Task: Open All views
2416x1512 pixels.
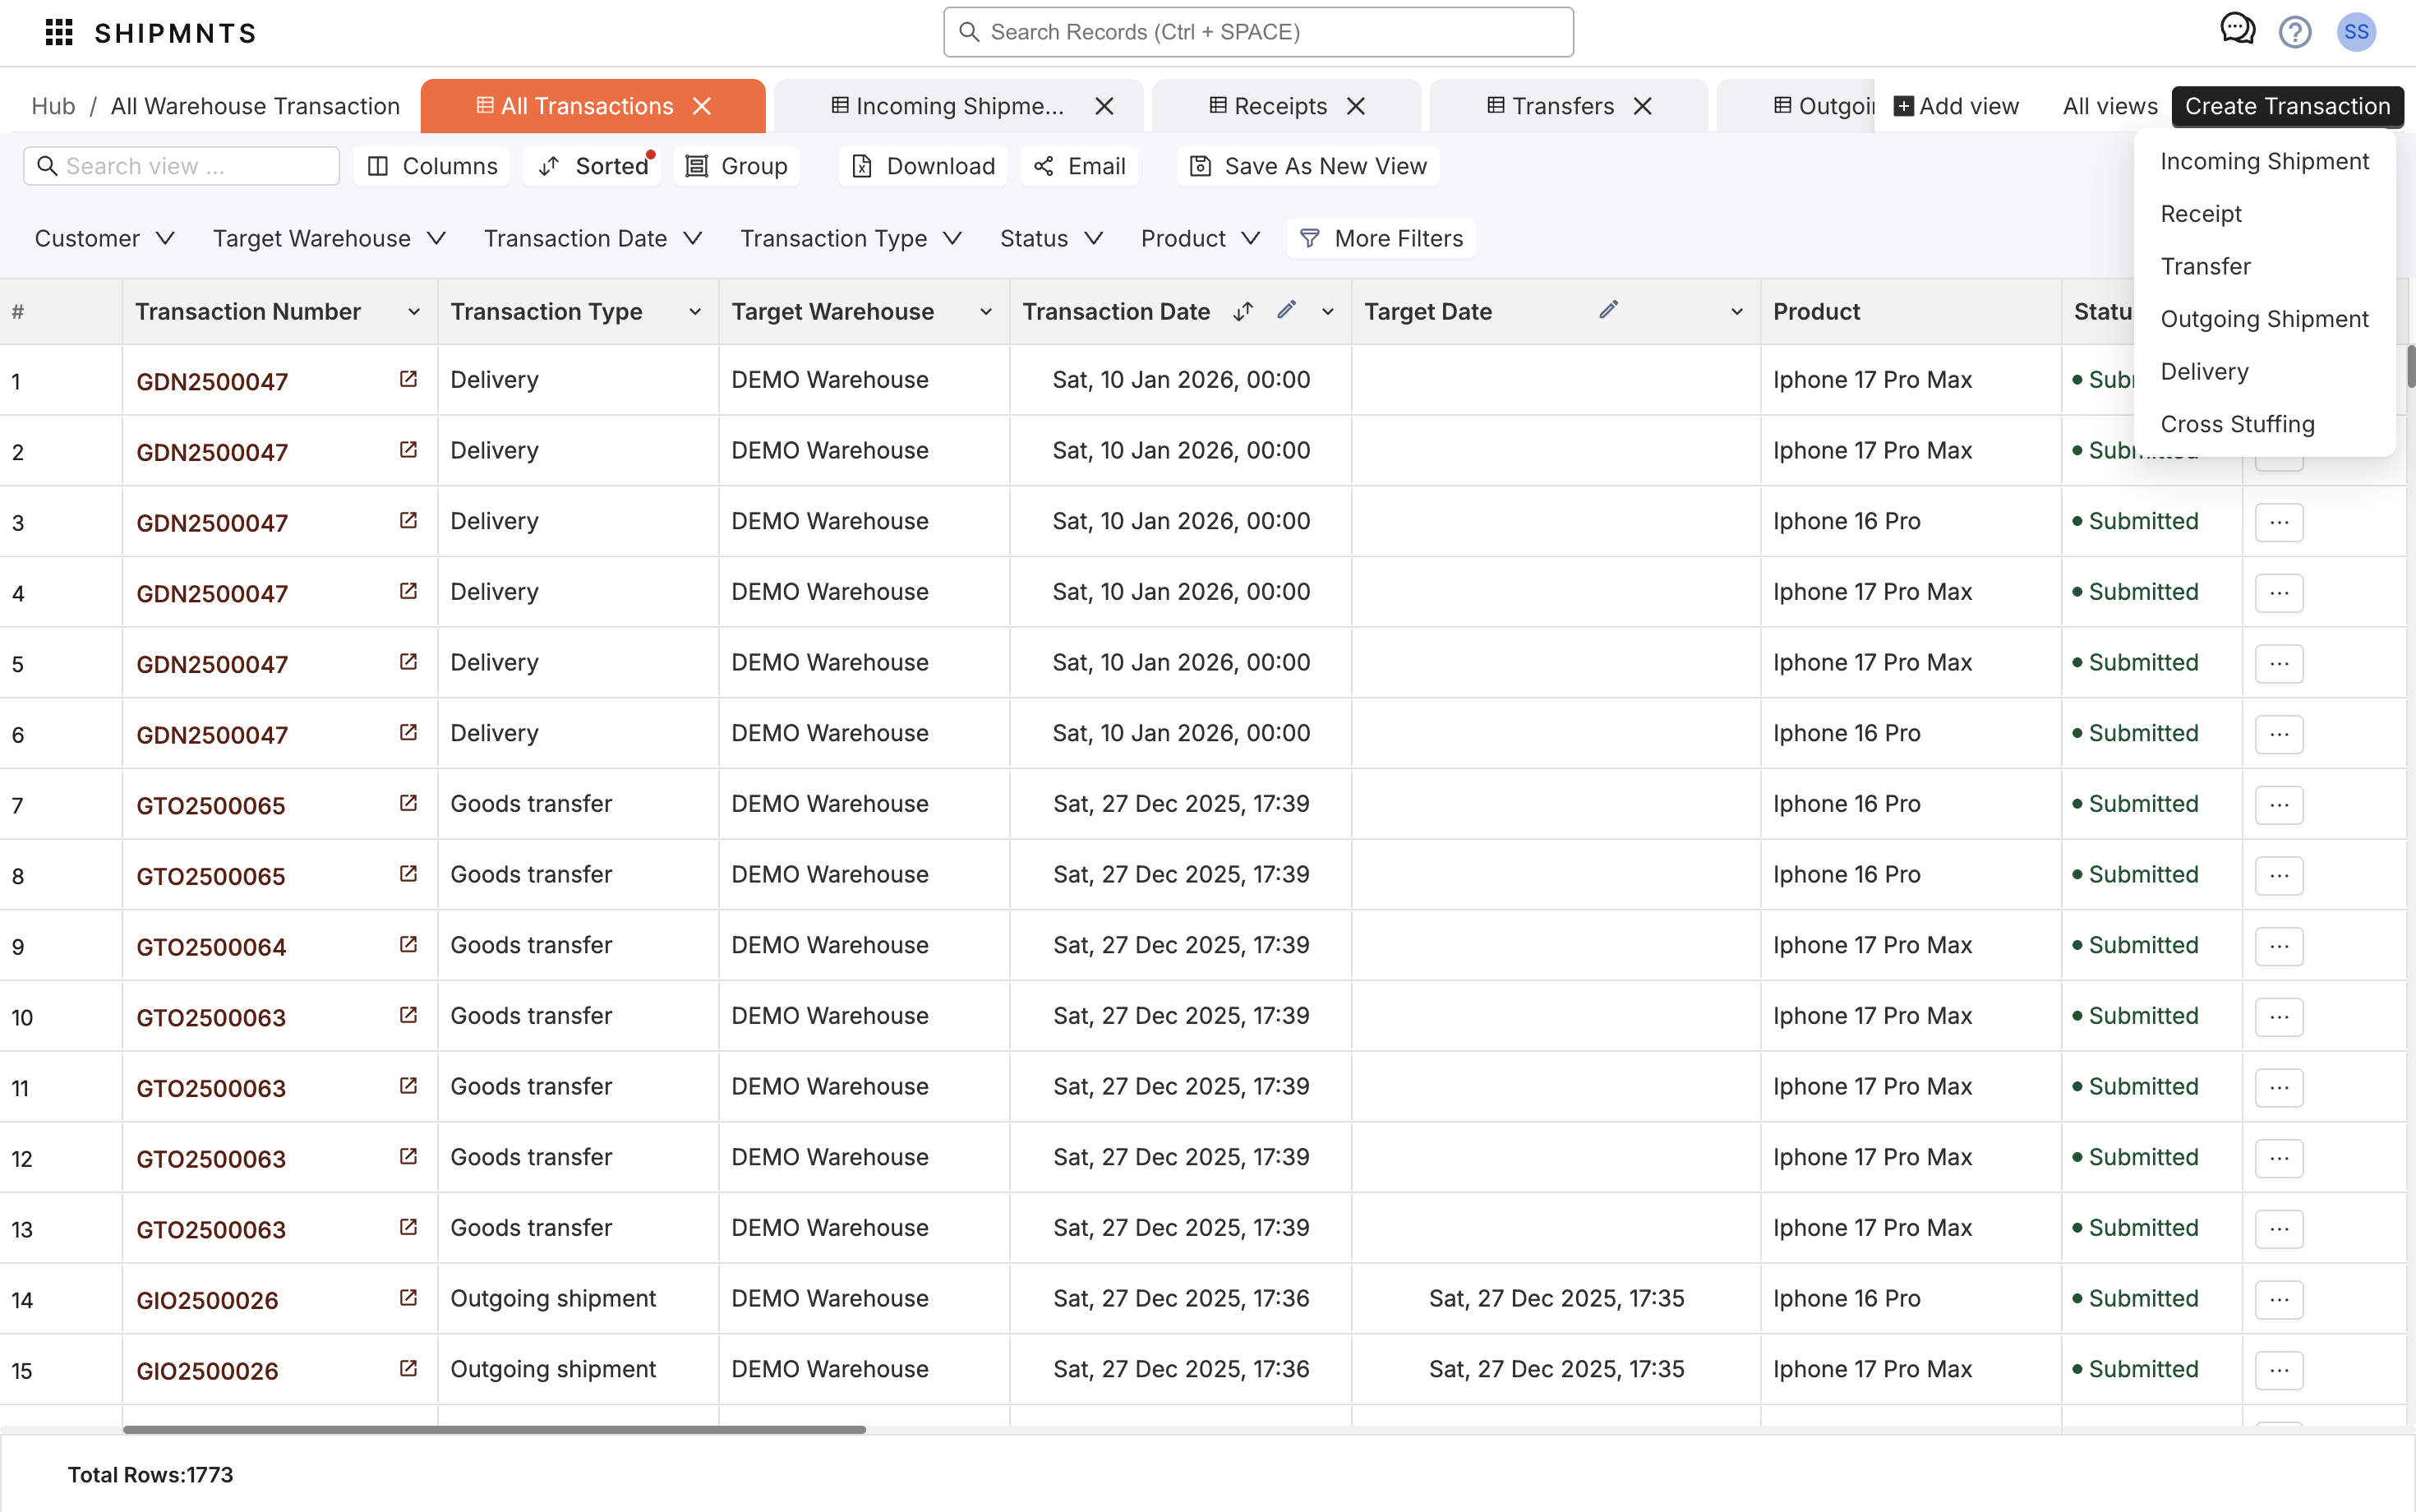Action: (2110, 106)
